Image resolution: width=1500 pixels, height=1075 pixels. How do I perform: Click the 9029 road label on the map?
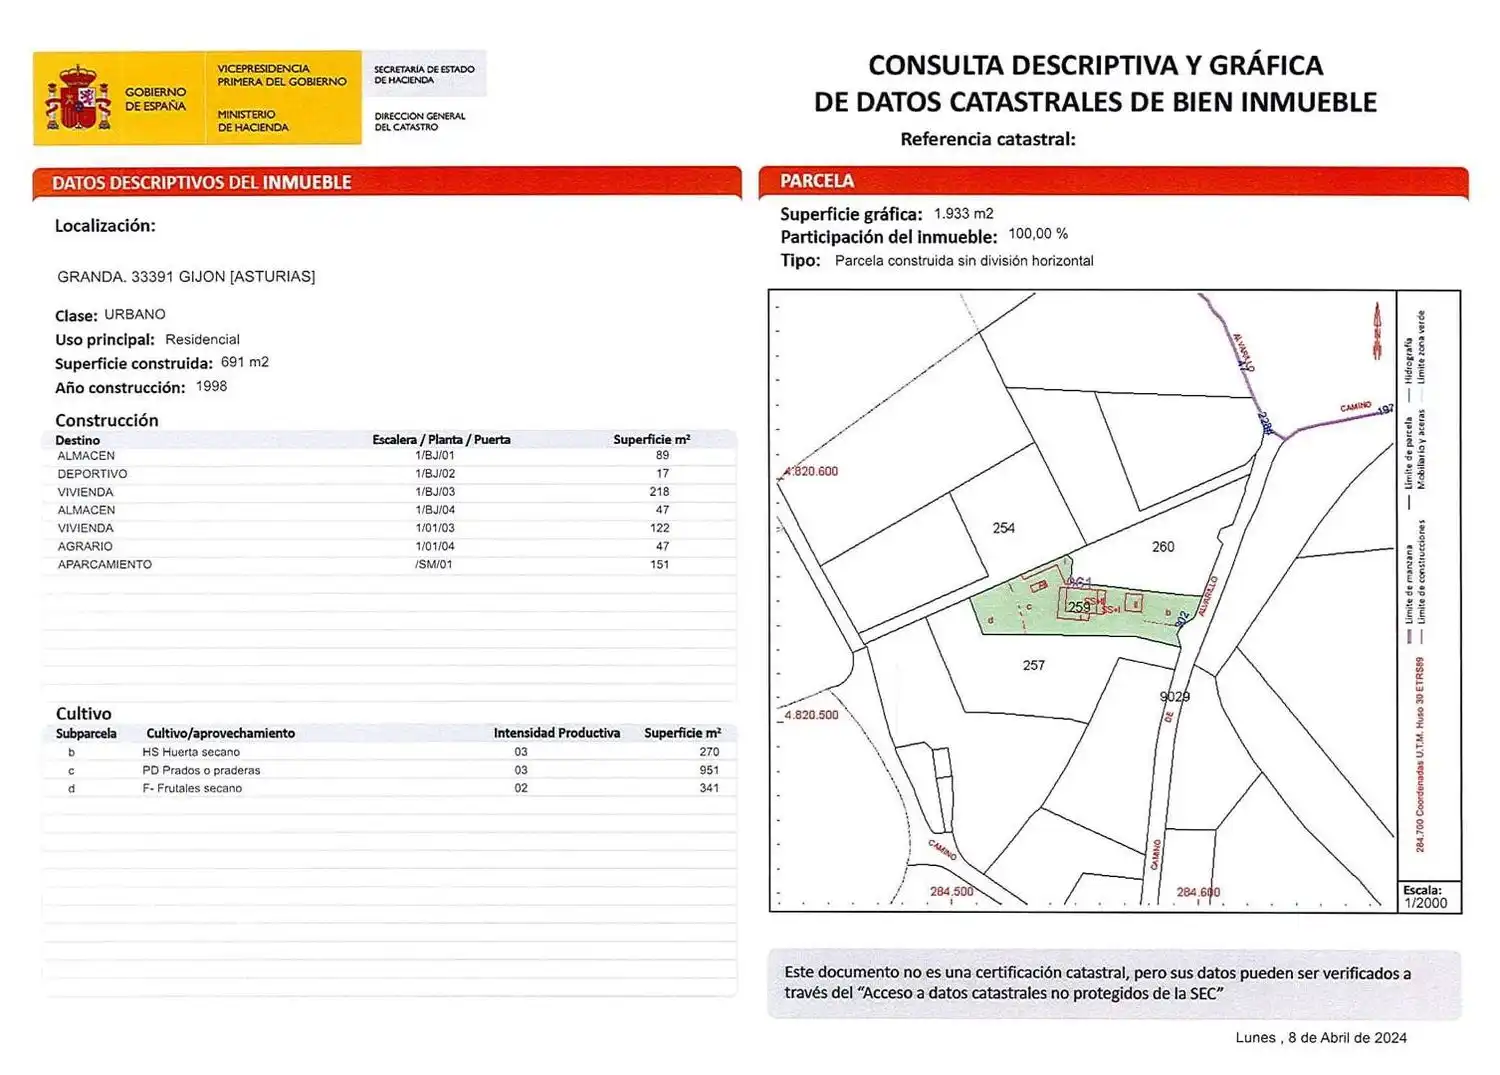(x=1175, y=697)
